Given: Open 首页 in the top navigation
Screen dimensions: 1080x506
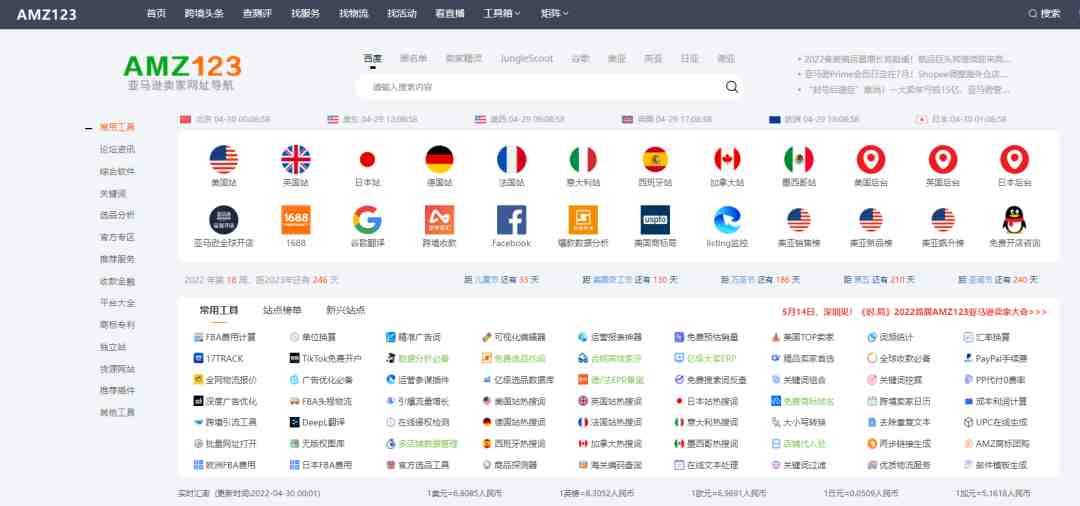Looking at the screenshot, I should coord(156,13).
